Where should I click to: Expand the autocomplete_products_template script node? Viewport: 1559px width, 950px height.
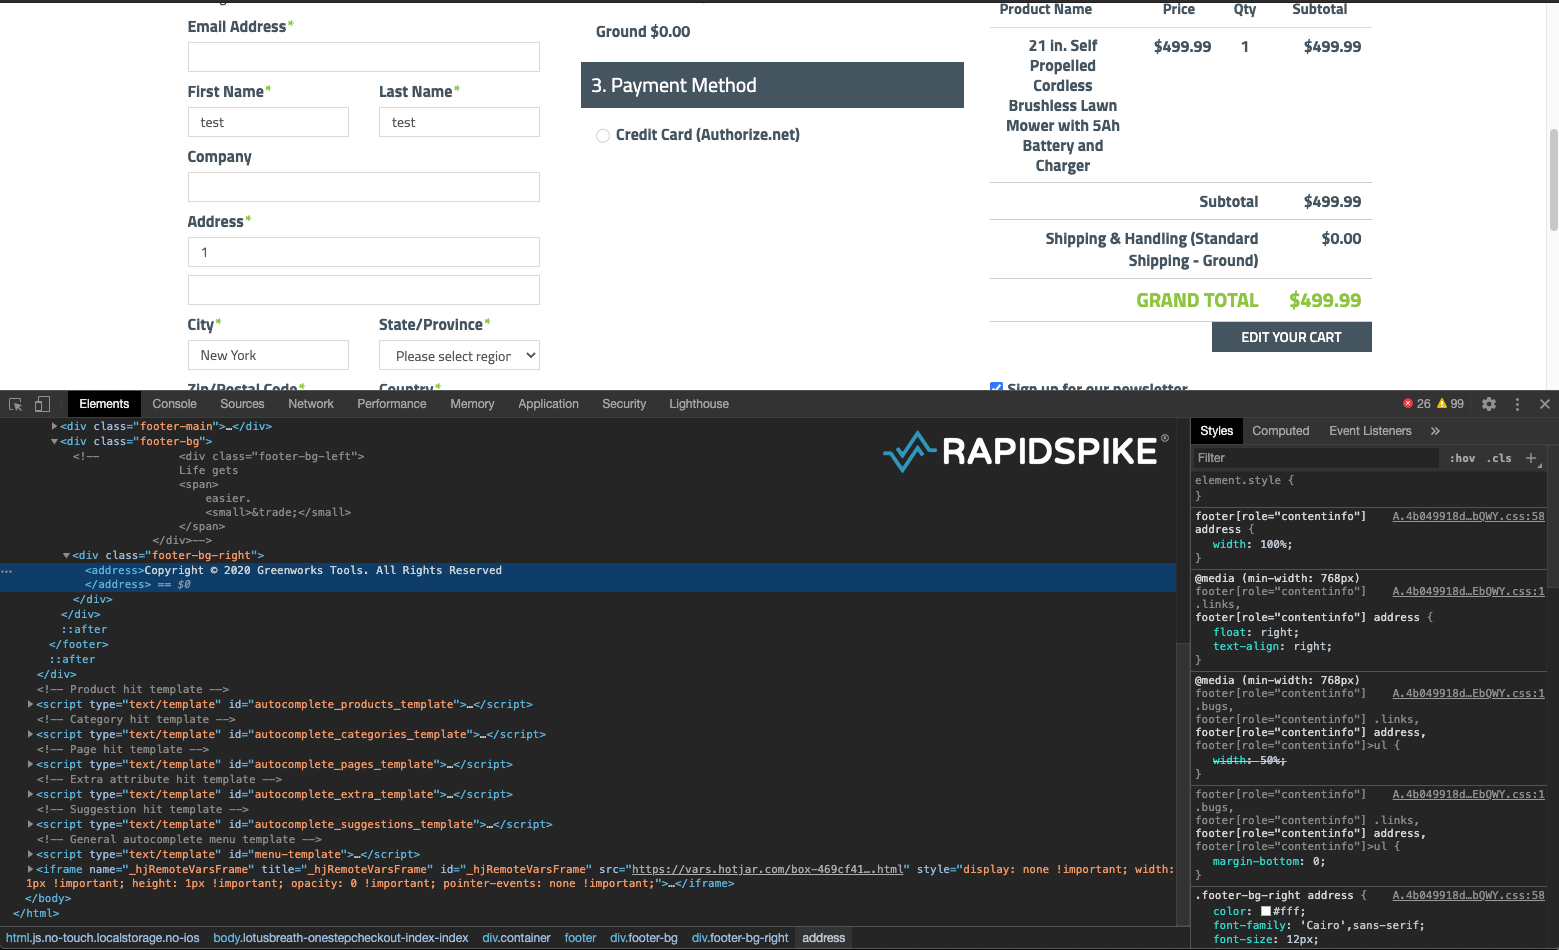click(x=30, y=704)
